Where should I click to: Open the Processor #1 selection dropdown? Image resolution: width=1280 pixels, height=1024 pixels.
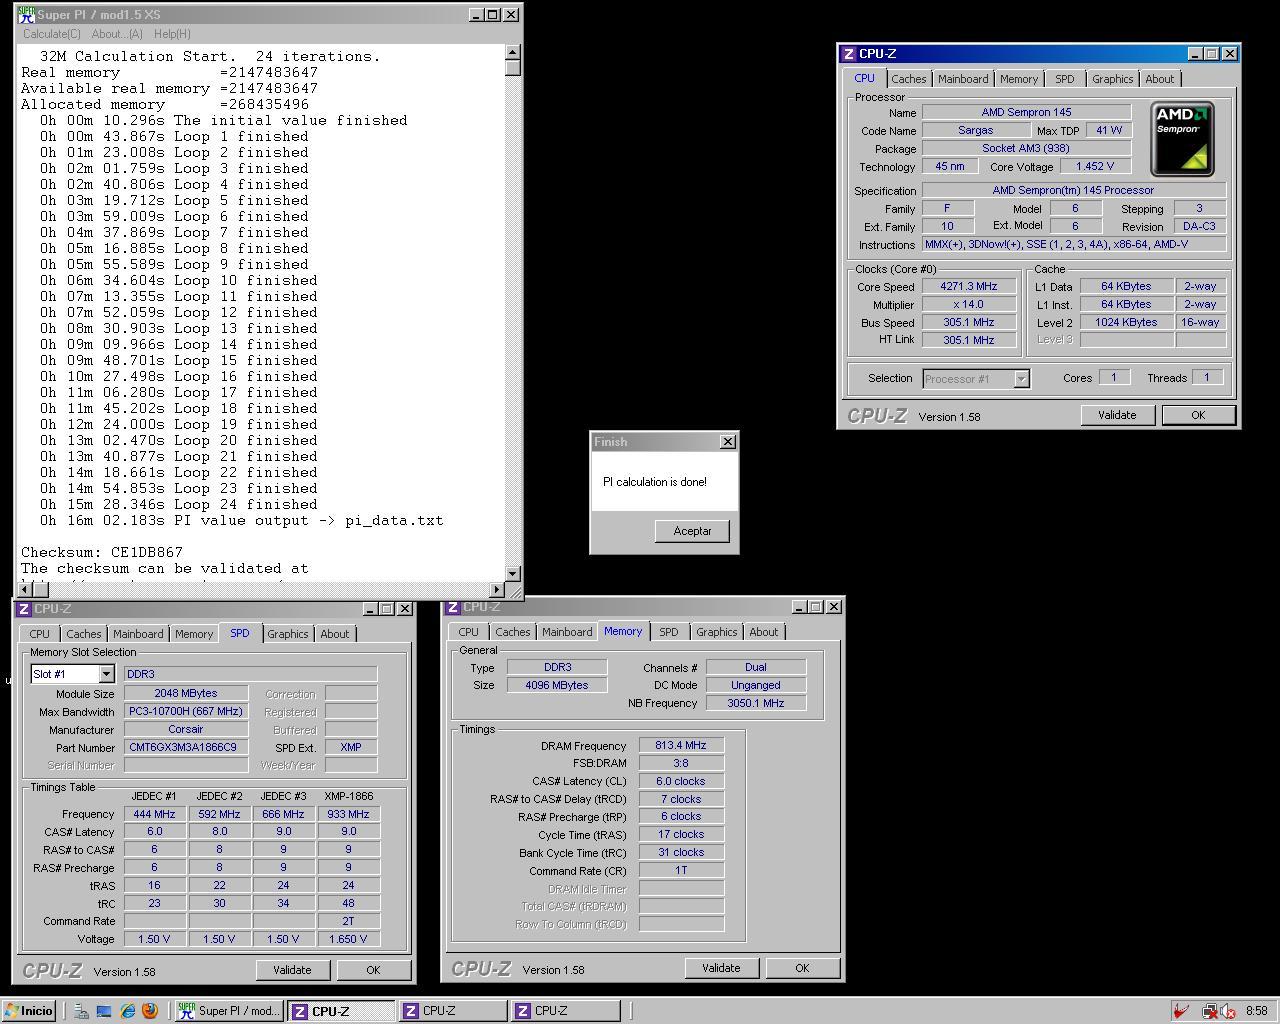[x=1021, y=379]
